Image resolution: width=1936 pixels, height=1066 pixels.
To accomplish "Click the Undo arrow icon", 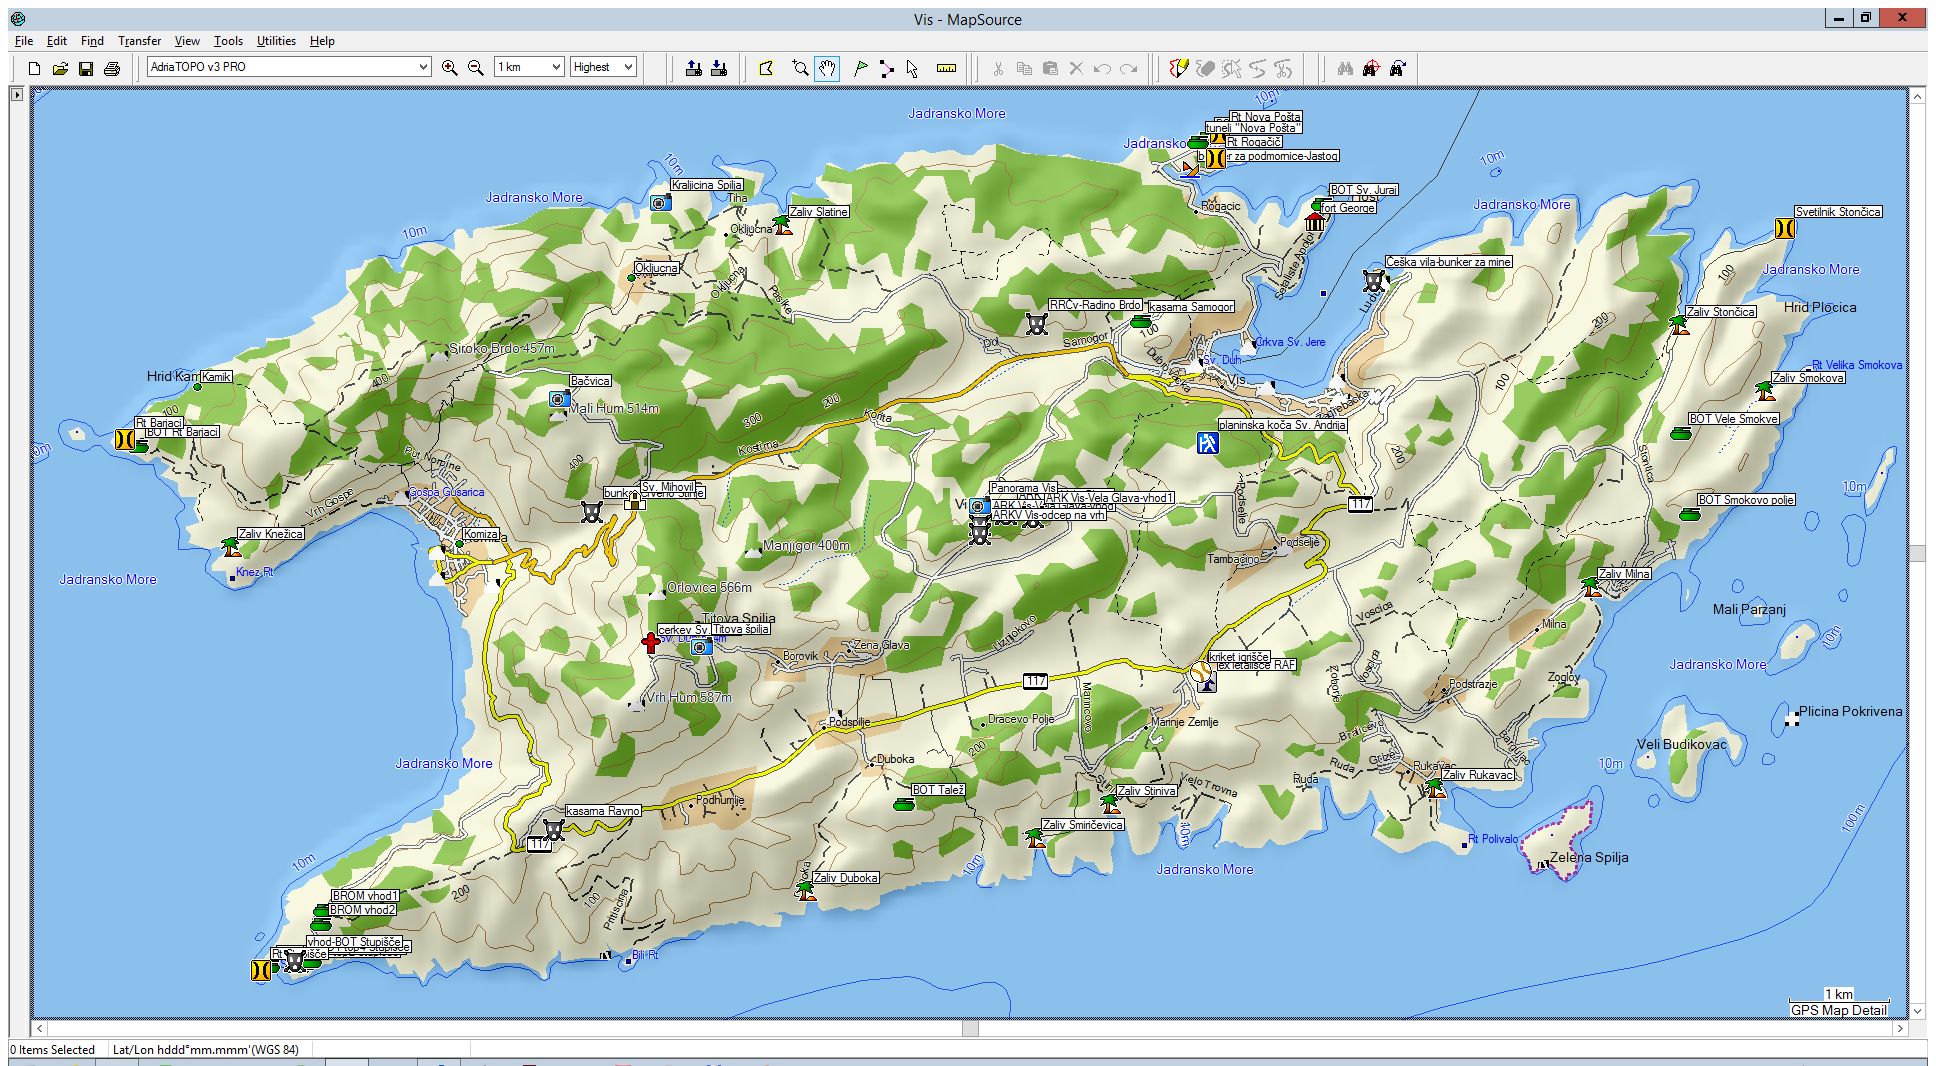I will [1102, 68].
